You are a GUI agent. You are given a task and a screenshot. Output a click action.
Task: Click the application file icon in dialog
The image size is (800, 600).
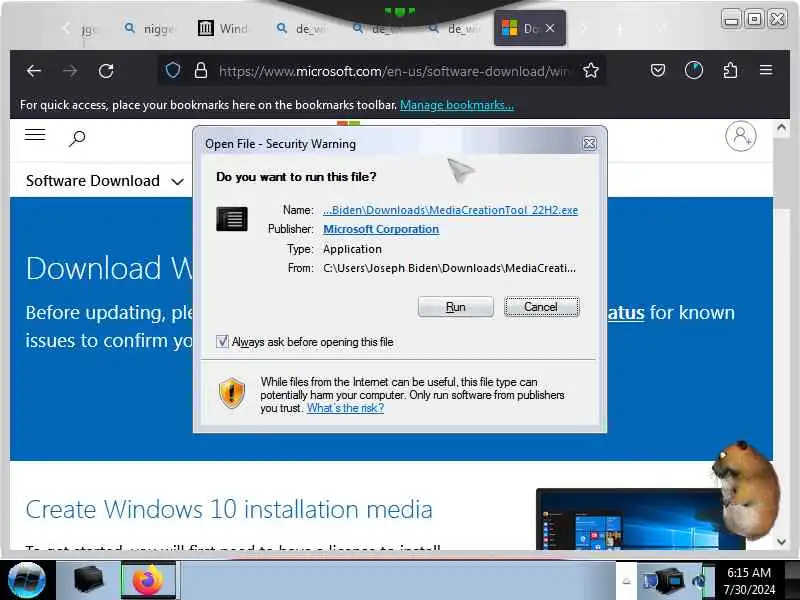click(x=232, y=219)
